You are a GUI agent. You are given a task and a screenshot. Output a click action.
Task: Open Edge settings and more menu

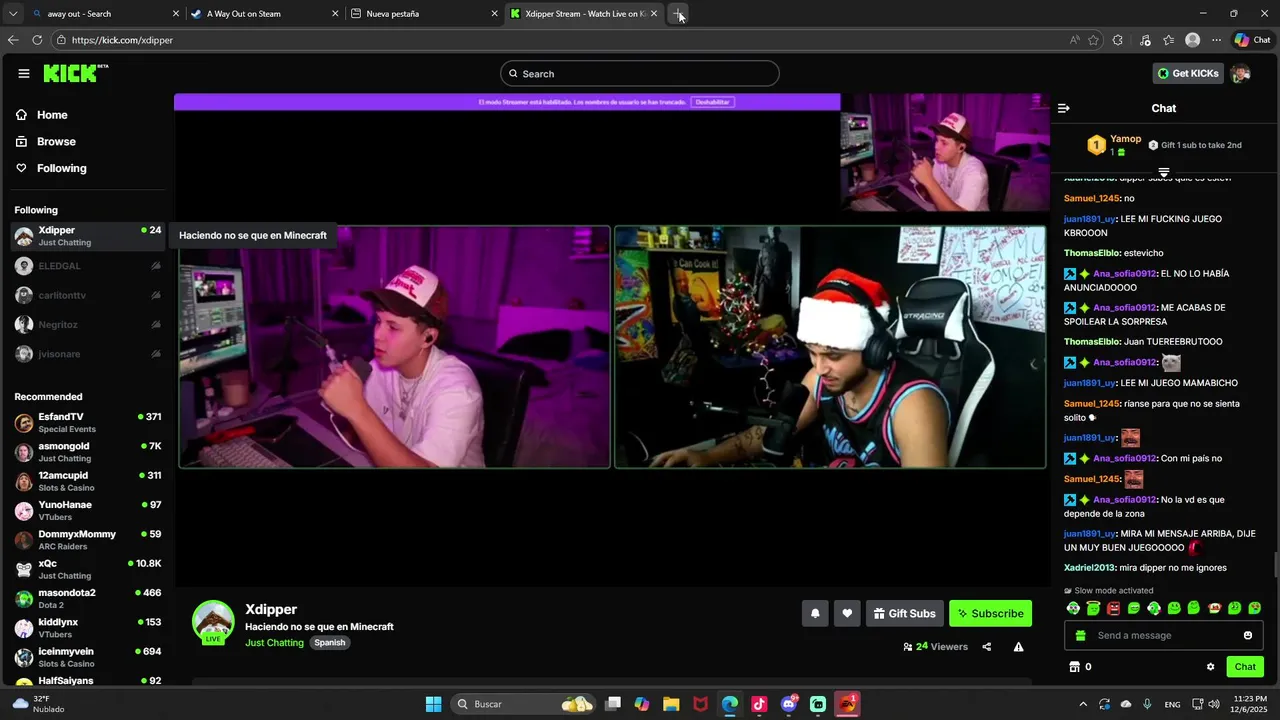tap(1216, 40)
